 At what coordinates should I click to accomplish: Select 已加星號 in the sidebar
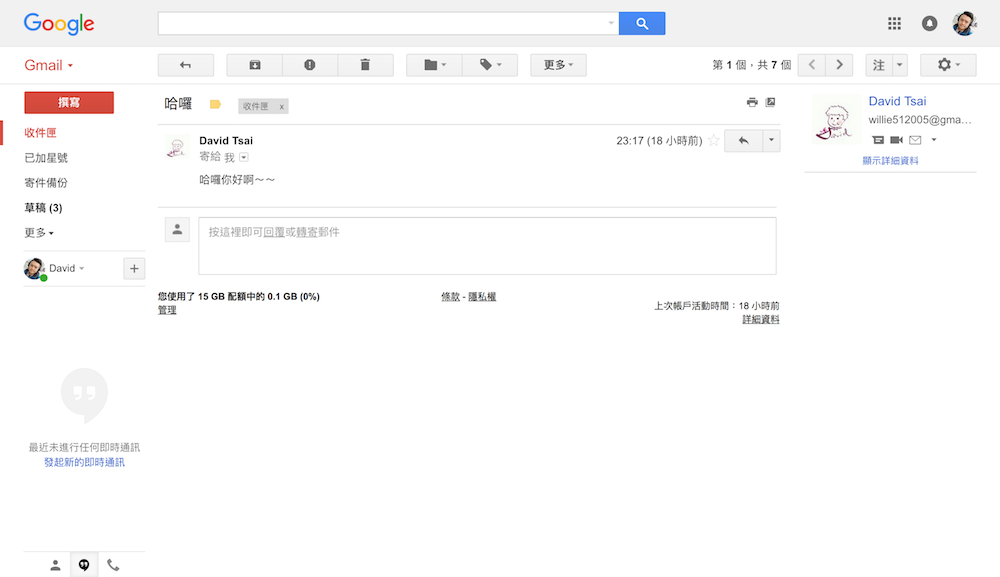pos(46,157)
